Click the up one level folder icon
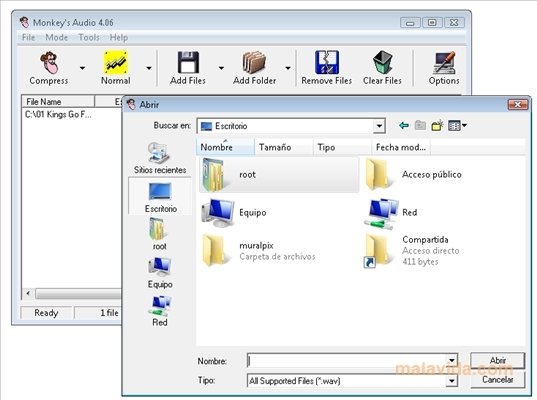Image resolution: width=537 pixels, height=400 pixels. [421, 126]
